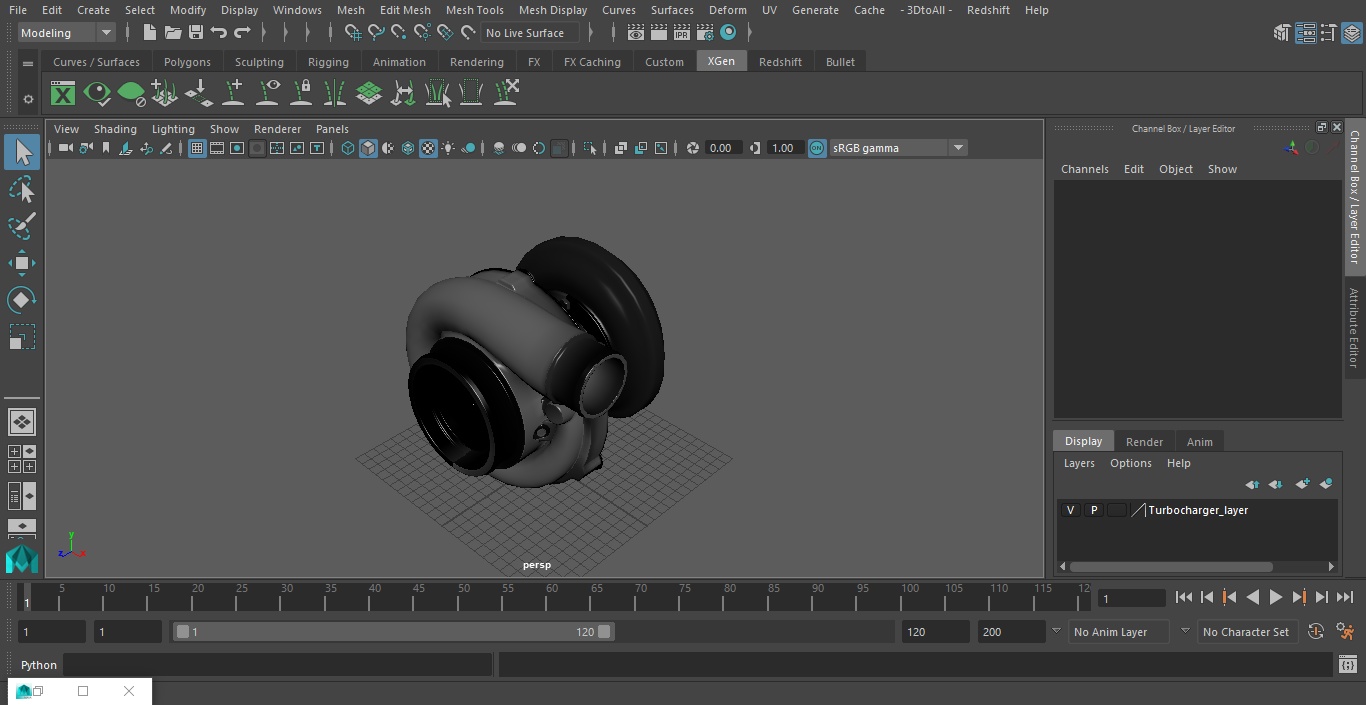Switch to the Rigging shelf tab

pos(328,62)
